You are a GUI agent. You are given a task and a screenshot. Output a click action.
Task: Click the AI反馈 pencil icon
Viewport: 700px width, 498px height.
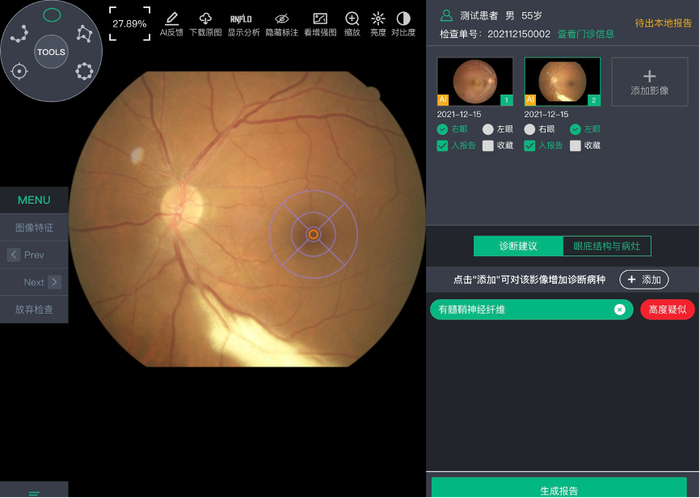[172, 19]
